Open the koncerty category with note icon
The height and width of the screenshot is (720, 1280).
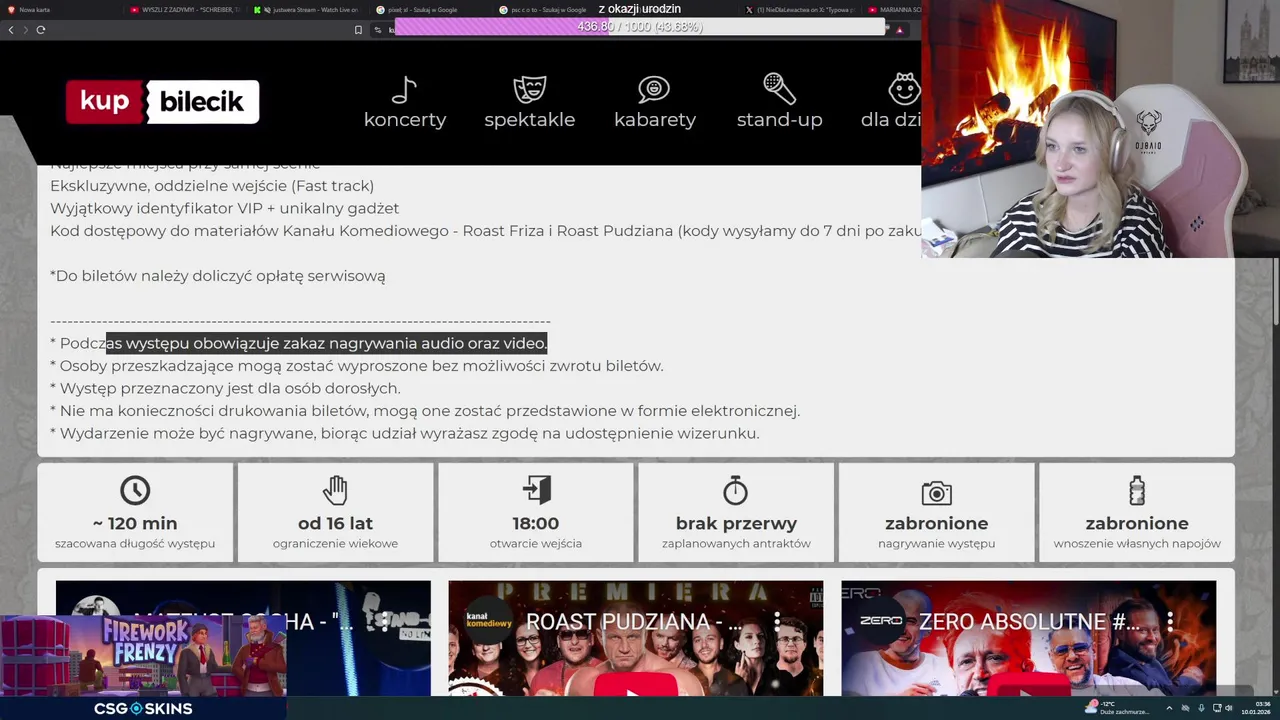click(x=405, y=102)
